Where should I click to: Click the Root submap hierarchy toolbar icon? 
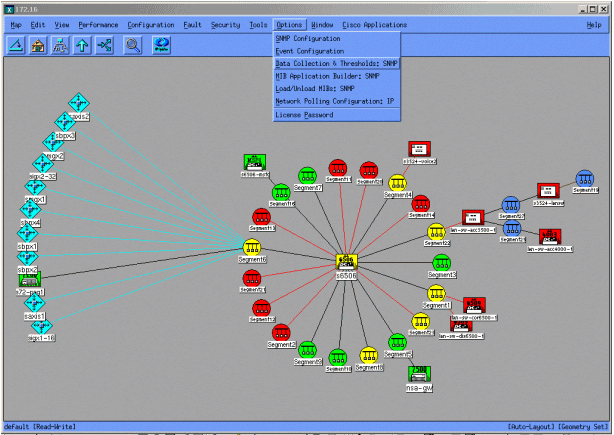coord(60,45)
